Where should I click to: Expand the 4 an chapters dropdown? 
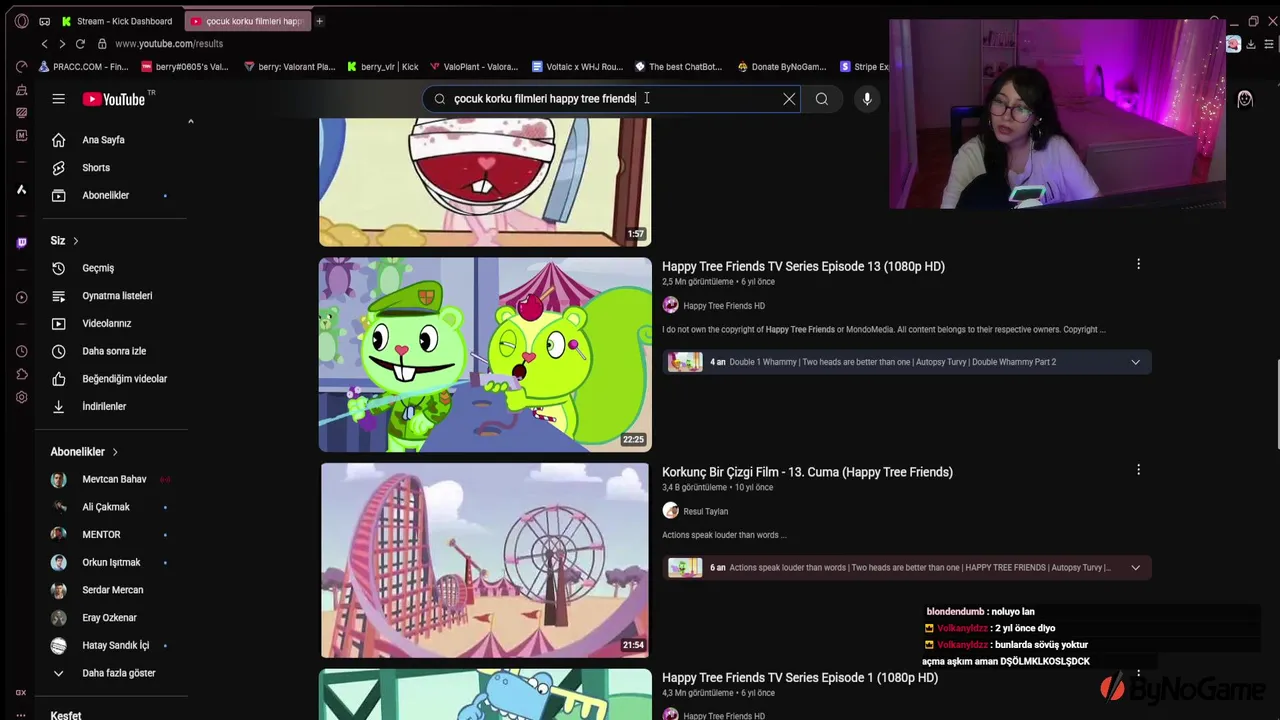pos(1135,362)
